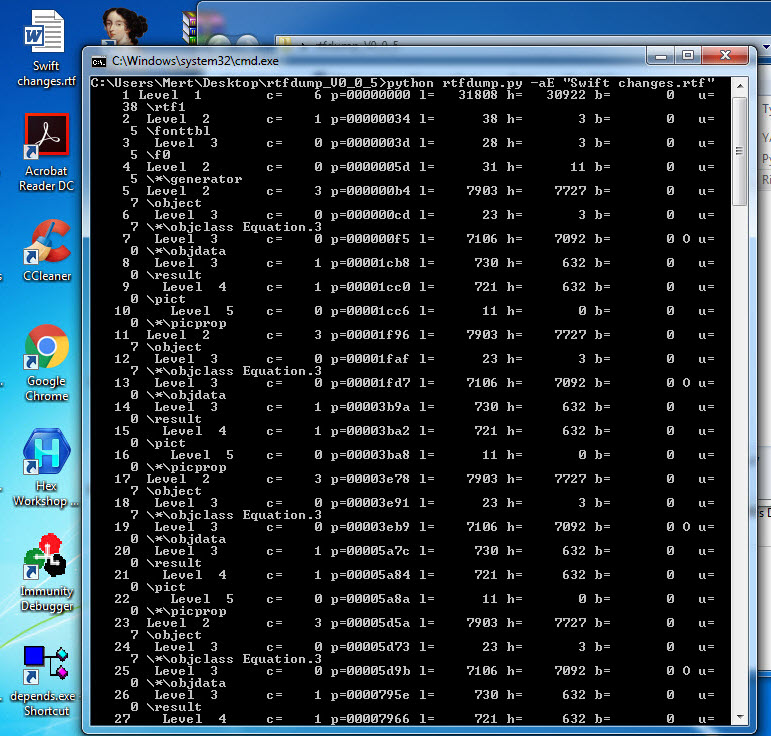Close the cmd.exe console window
This screenshot has height=736, width=771.
click(726, 55)
